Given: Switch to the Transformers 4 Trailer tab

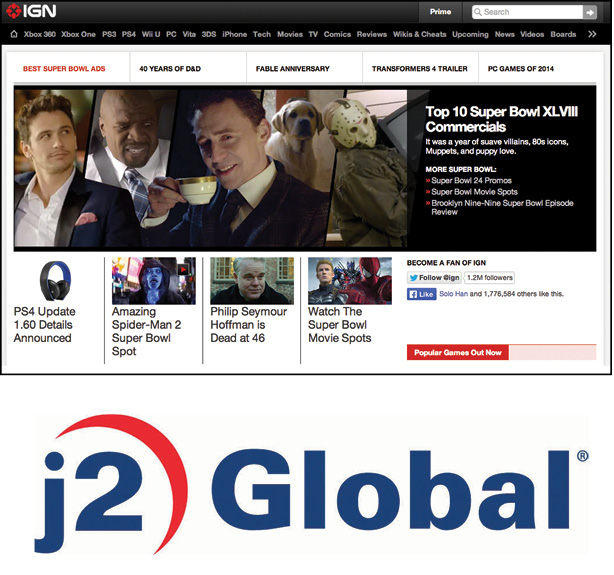Looking at the screenshot, I should tap(419, 69).
